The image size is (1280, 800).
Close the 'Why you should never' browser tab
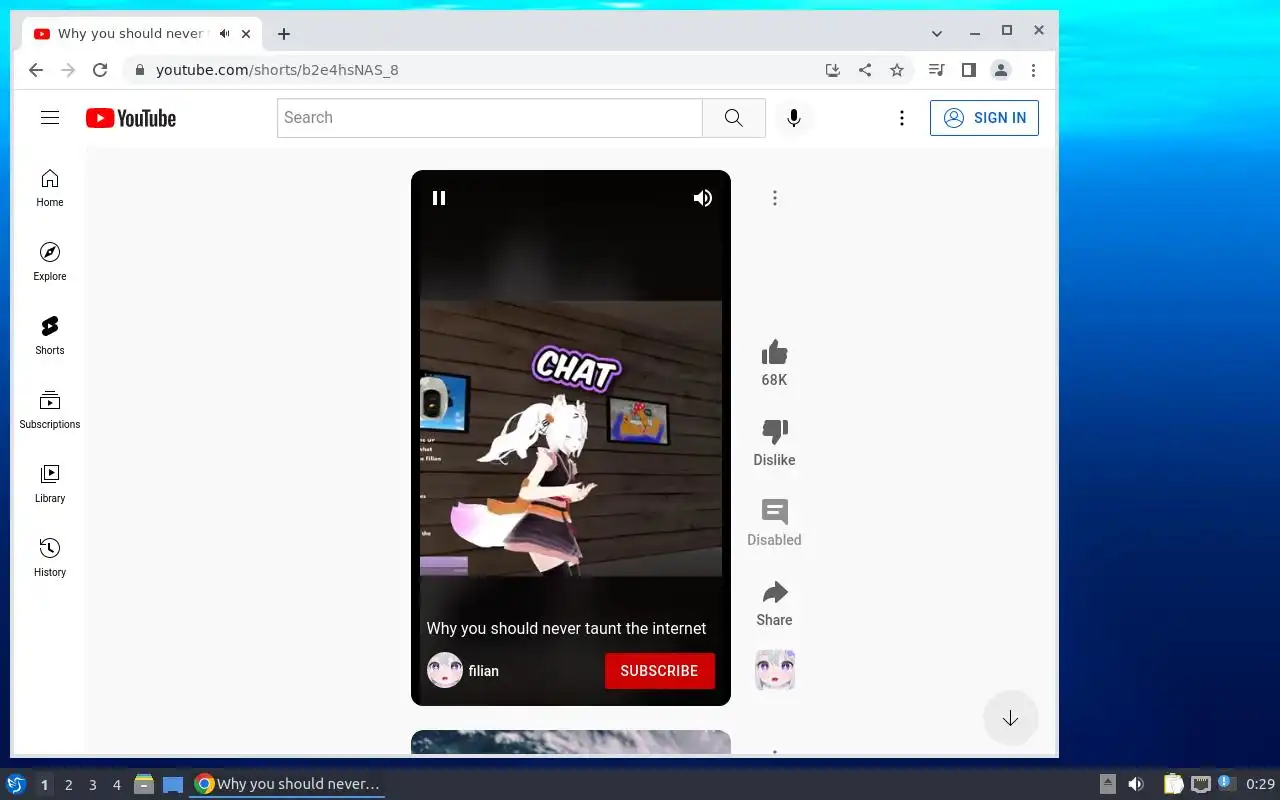tap(246, 34)
